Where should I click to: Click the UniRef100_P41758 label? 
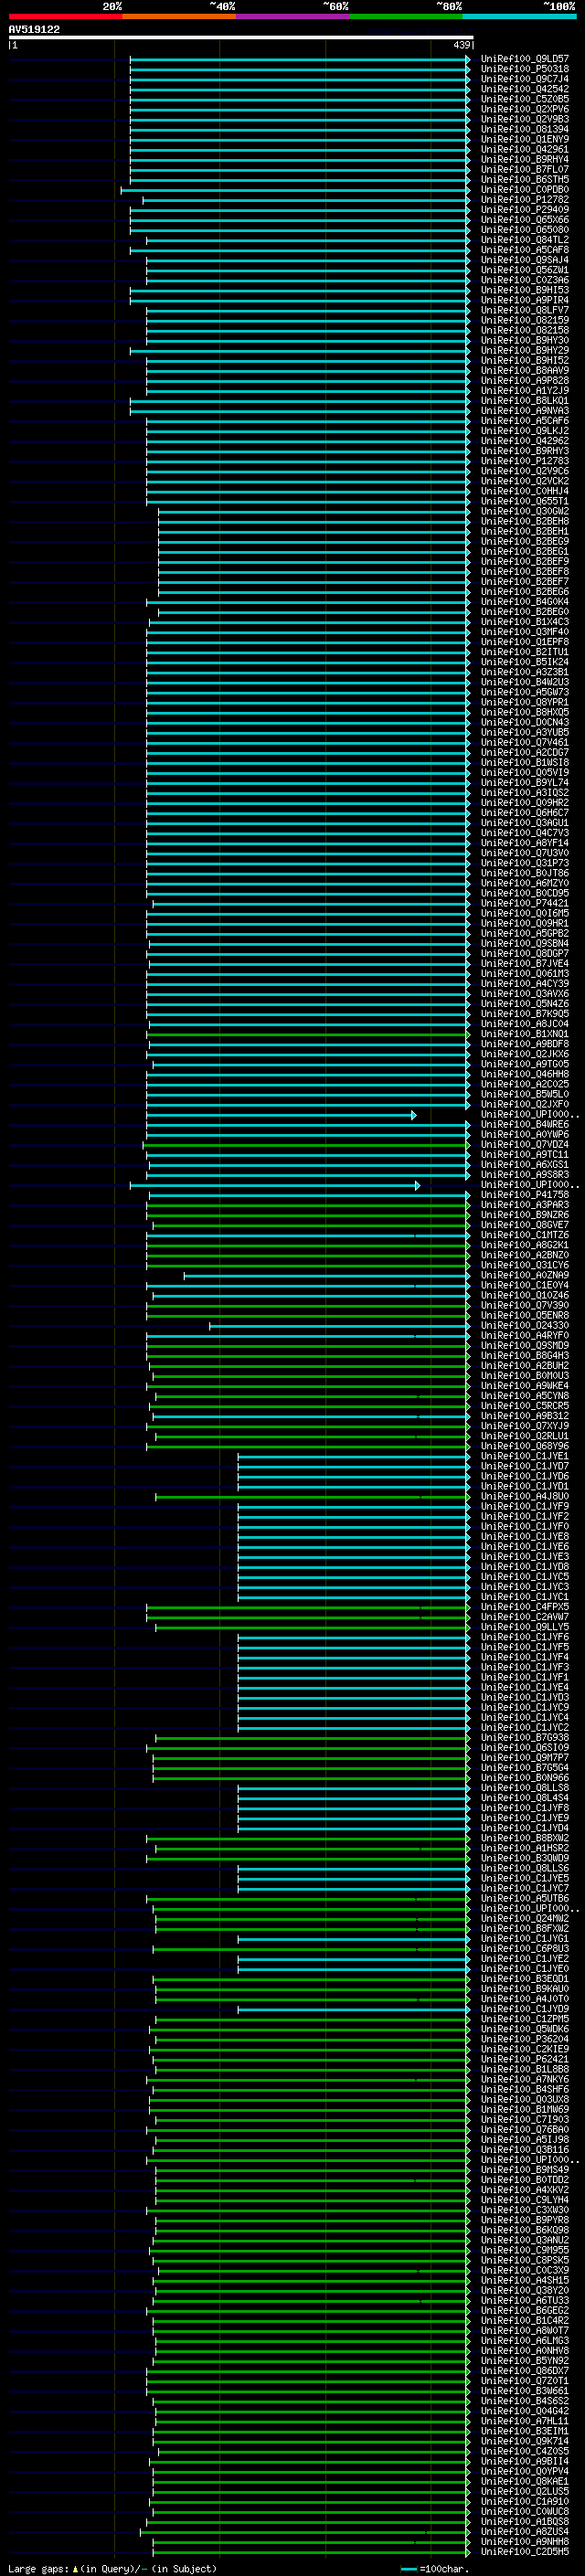525,1194
